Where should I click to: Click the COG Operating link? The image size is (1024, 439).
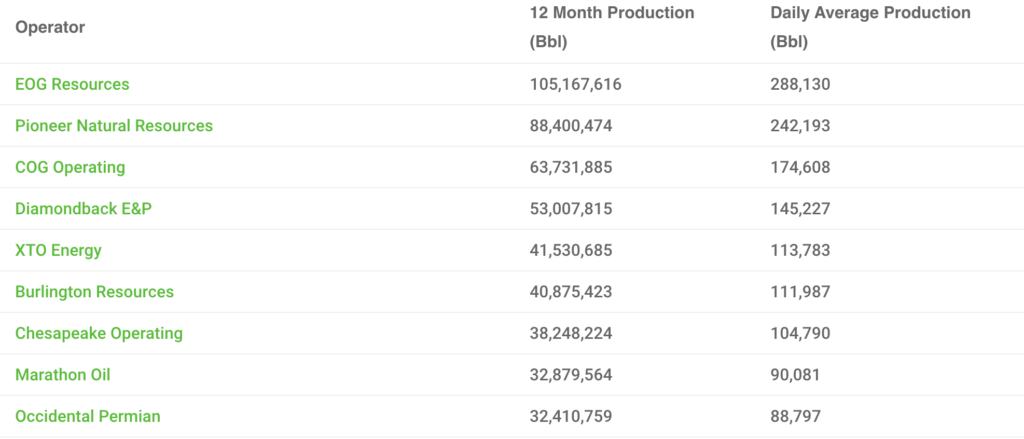tap(70, 168)
